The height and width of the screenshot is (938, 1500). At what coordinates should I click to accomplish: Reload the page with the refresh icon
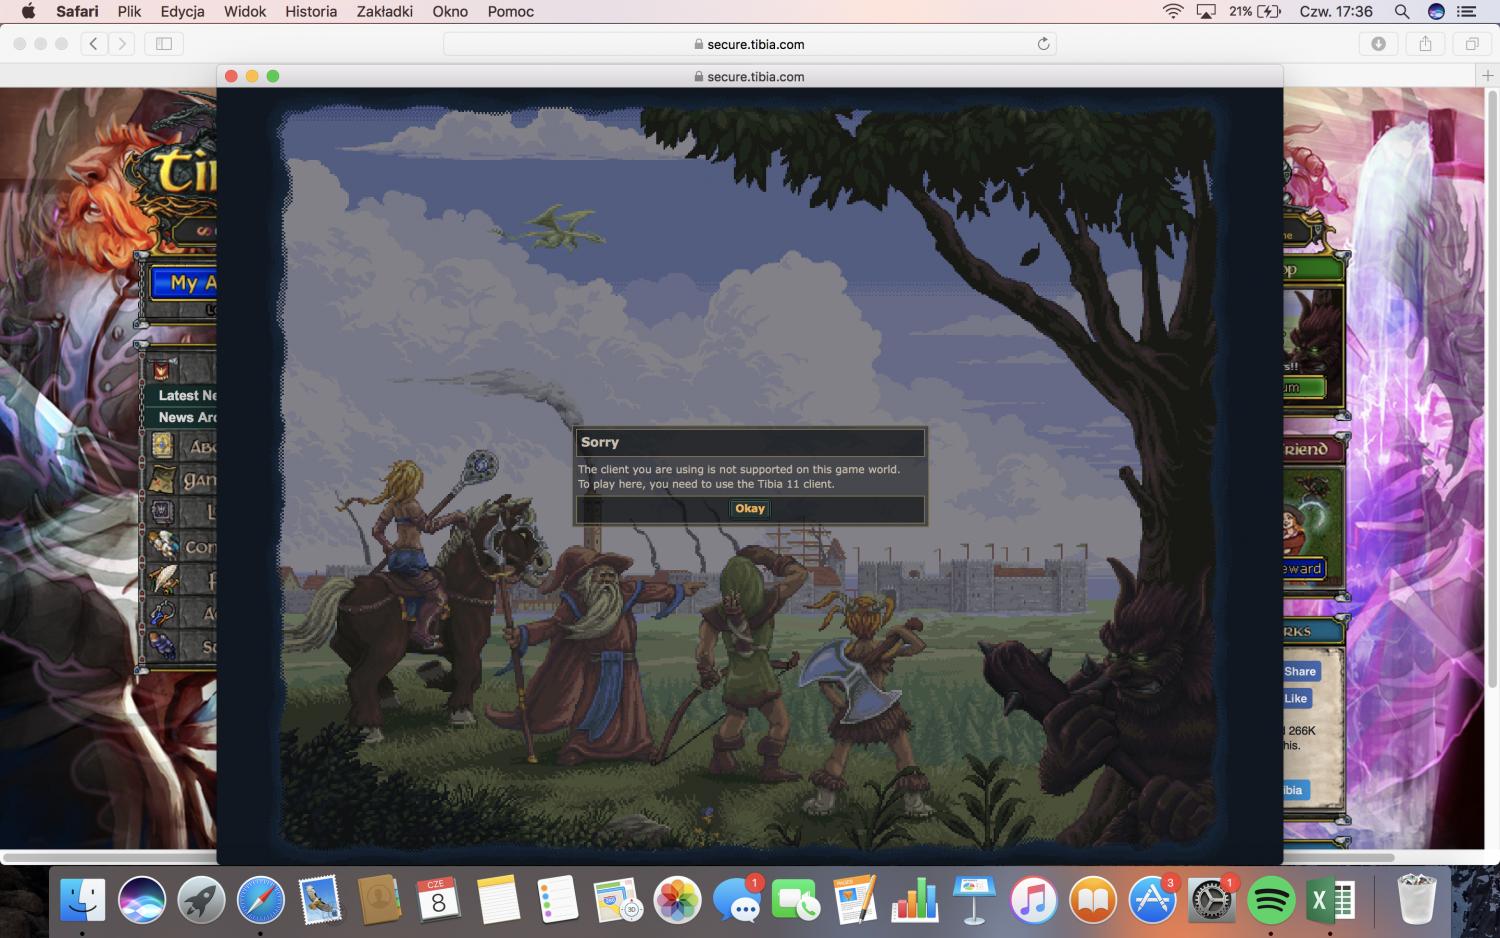pos(1043,44)
